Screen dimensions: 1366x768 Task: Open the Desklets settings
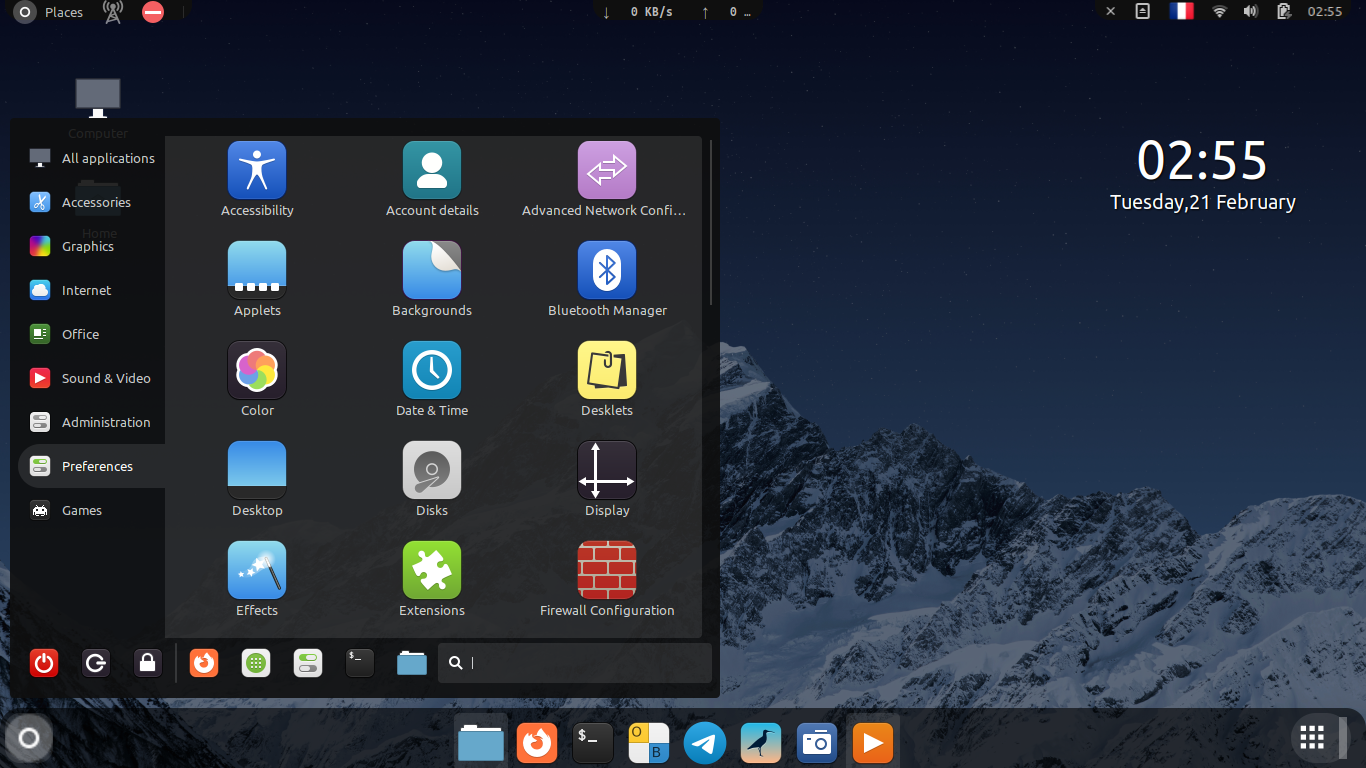607,380
